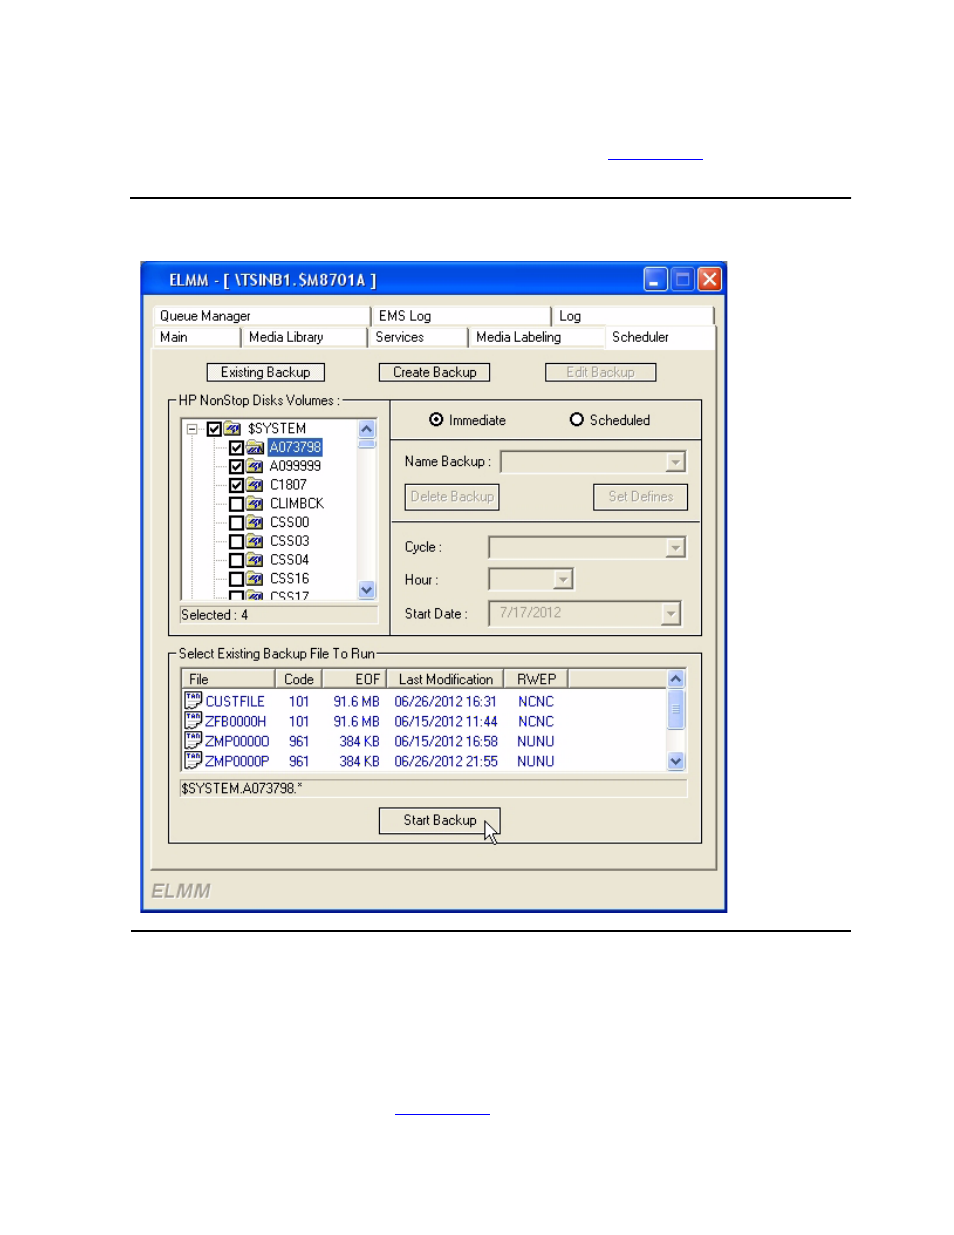Collapse the $SYSTEM tree node
954x1235 pixels.
pyautogui.click(x=192, y=429)
